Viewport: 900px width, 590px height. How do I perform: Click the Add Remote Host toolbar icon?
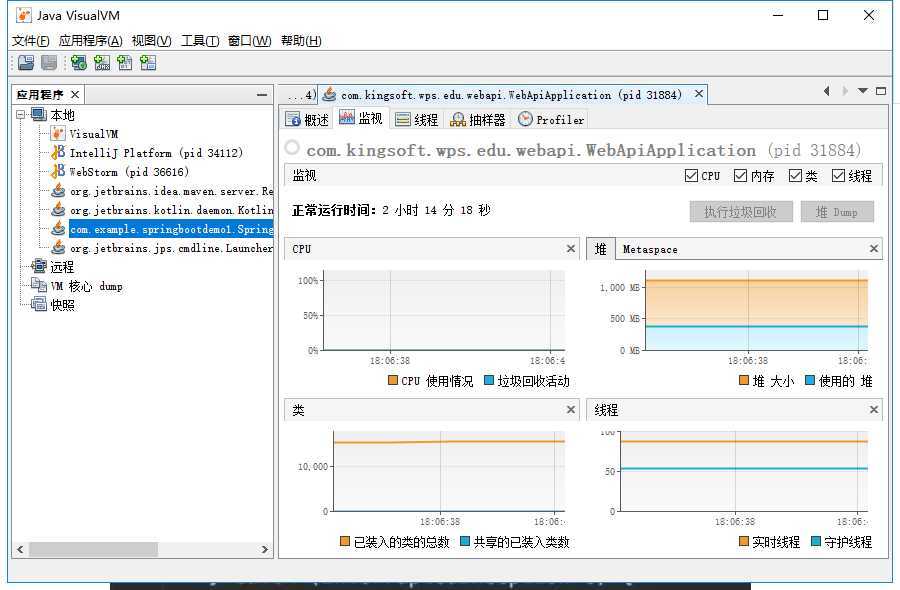pos(79,63)
